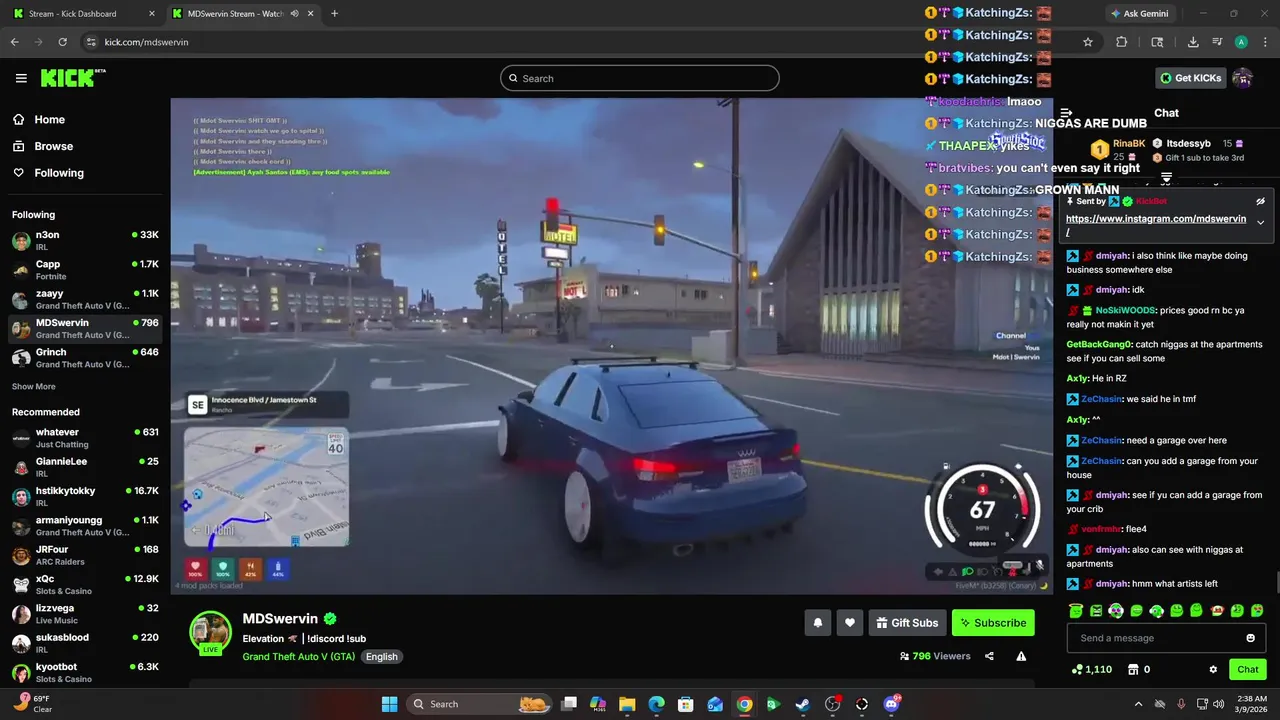
Task: Click Gift Subs button
Action: (x=907, y=623)
